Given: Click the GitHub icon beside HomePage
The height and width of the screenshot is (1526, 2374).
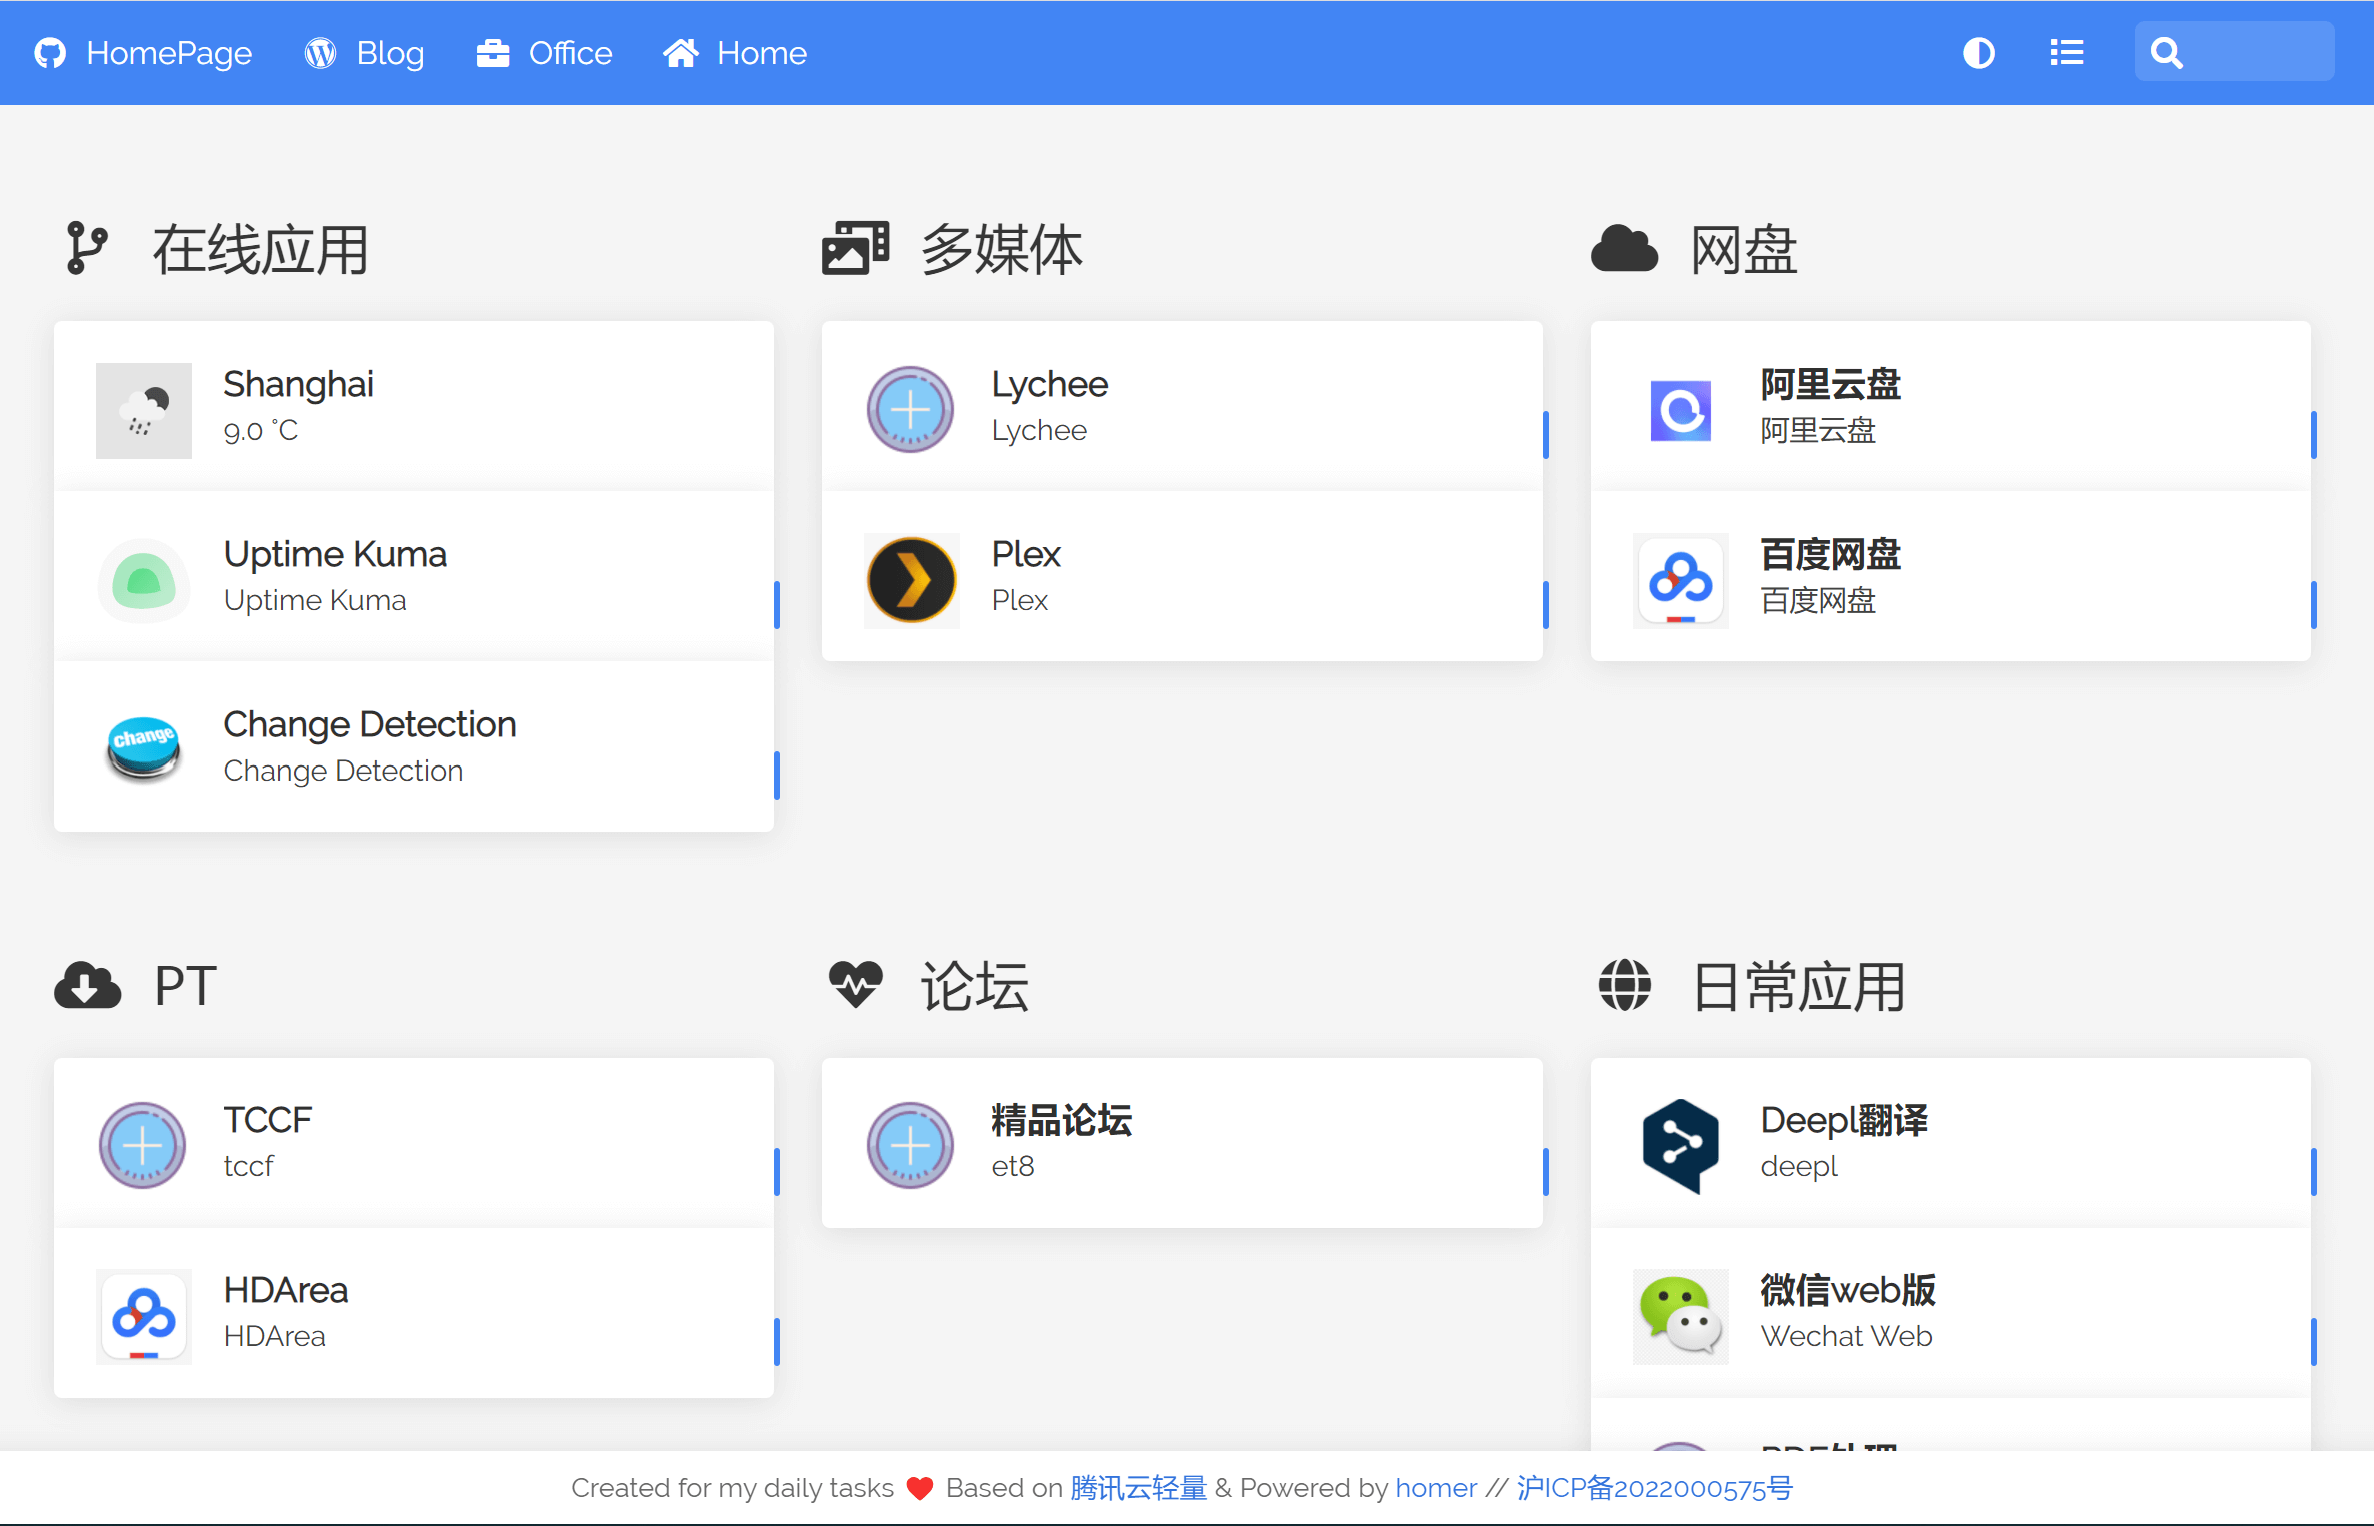Looking at the screenshot, I should 50,53.
